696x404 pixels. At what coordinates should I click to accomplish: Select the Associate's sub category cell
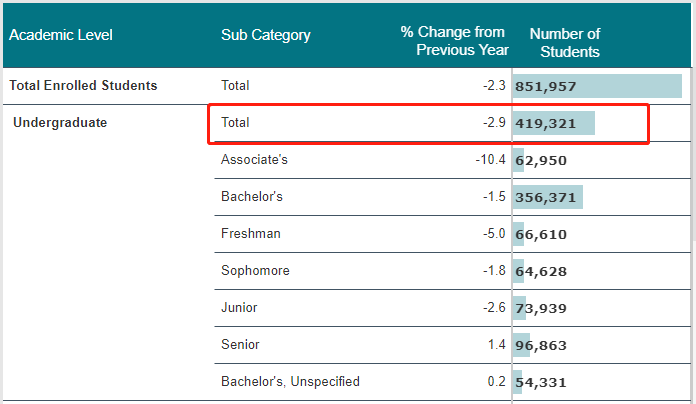point(255,160)
